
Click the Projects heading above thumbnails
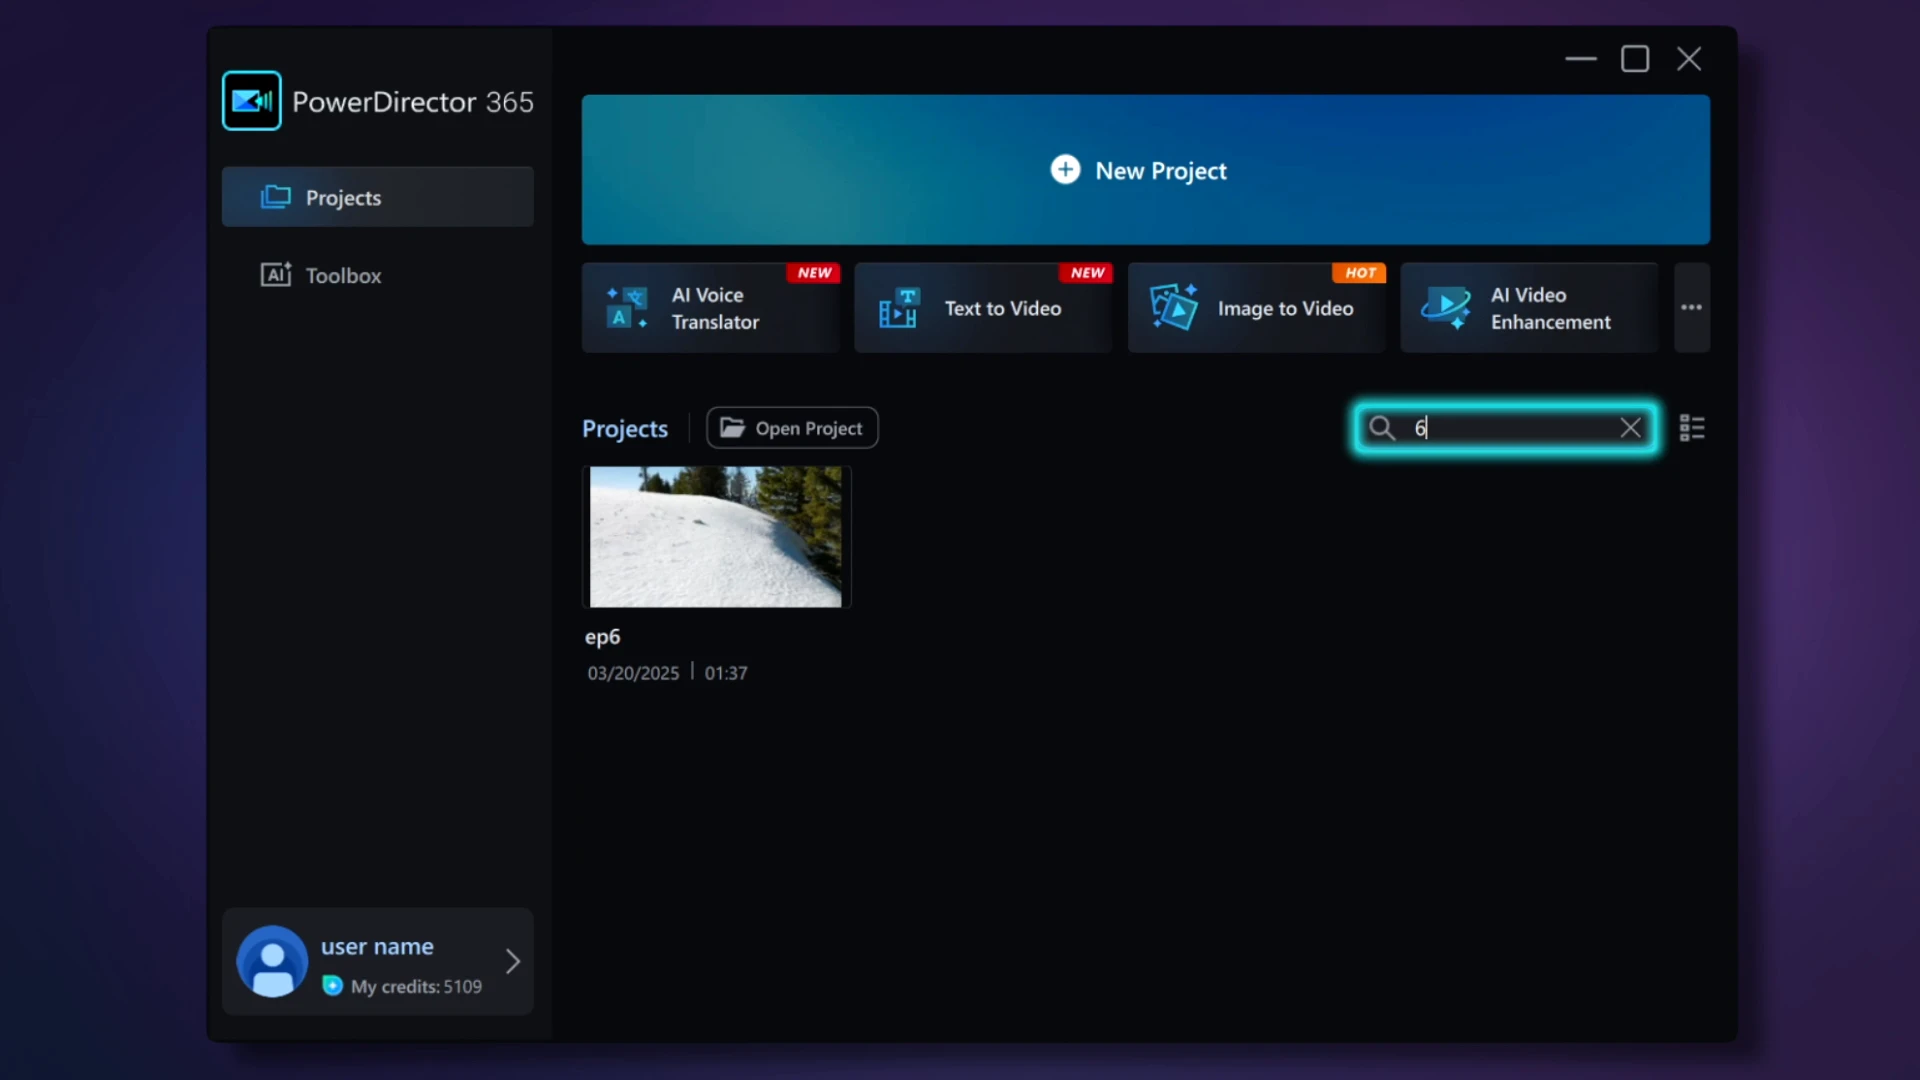[625, 429]
